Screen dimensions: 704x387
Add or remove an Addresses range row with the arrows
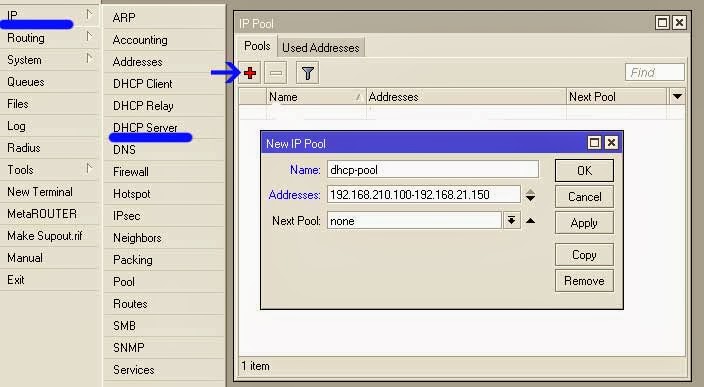(x=530, y=195)
